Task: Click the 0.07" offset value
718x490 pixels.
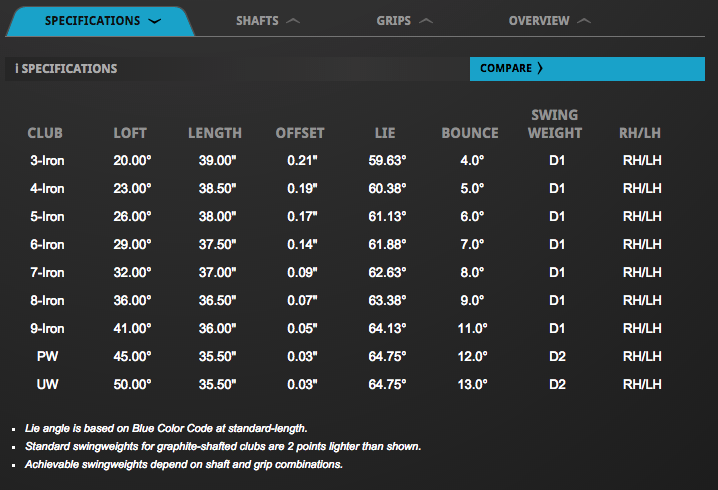Action: point(302,300)
